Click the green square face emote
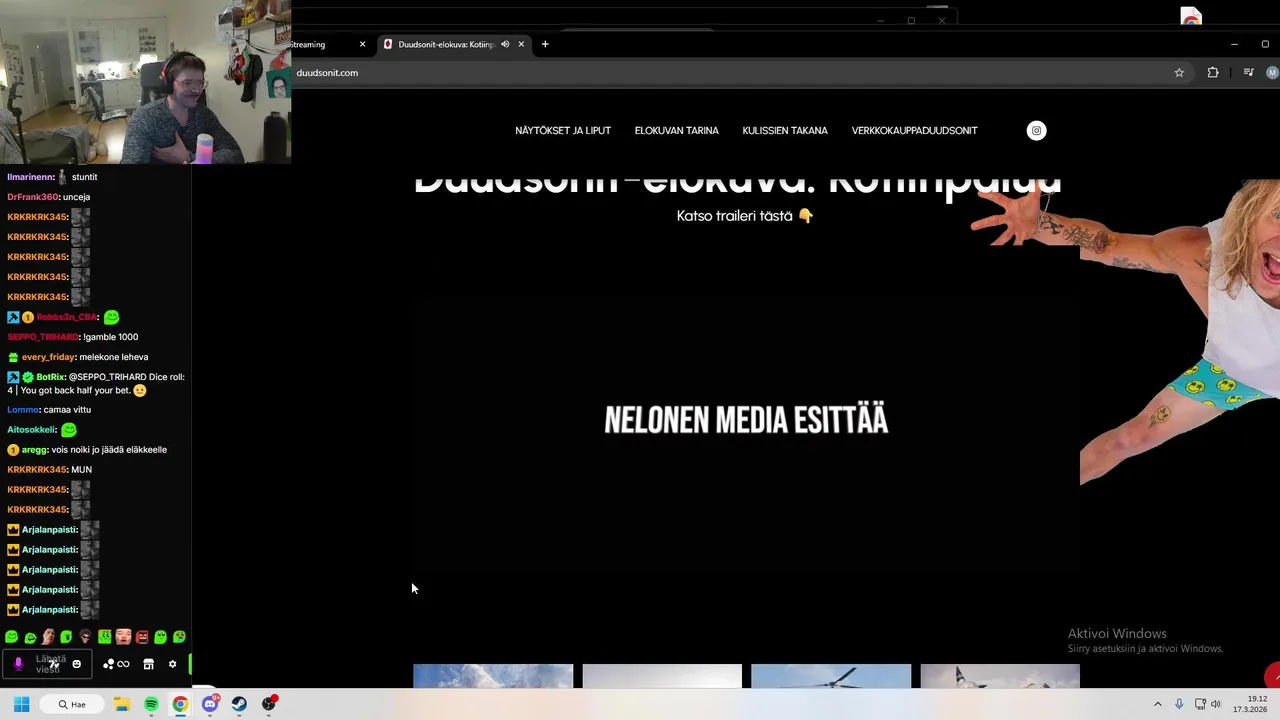Viewport: 1280px width, 720px height. tap(104, 637)
